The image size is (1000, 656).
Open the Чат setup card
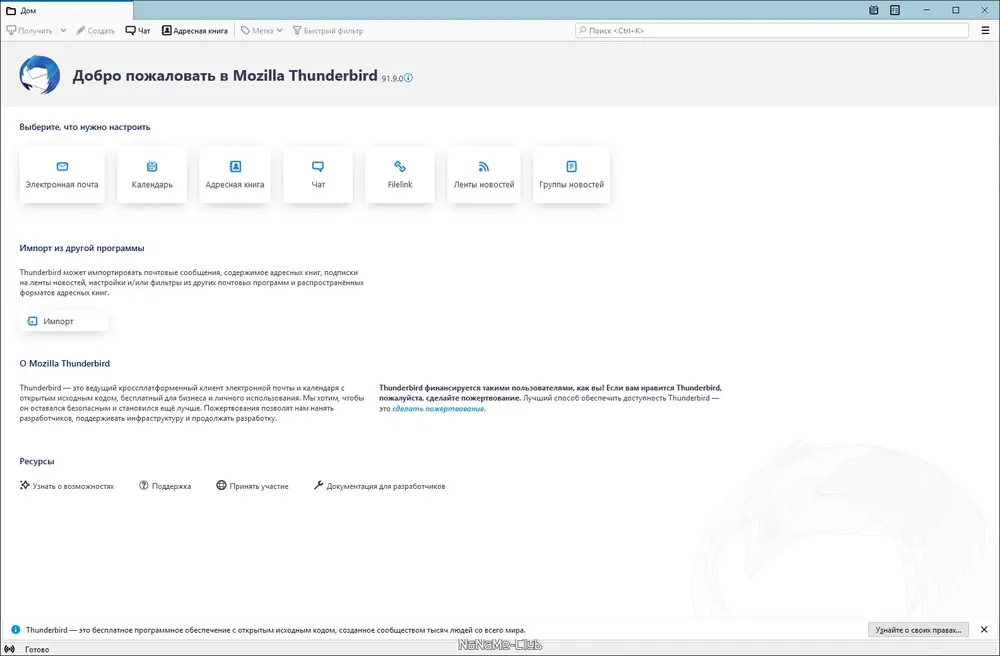[318, 175]
